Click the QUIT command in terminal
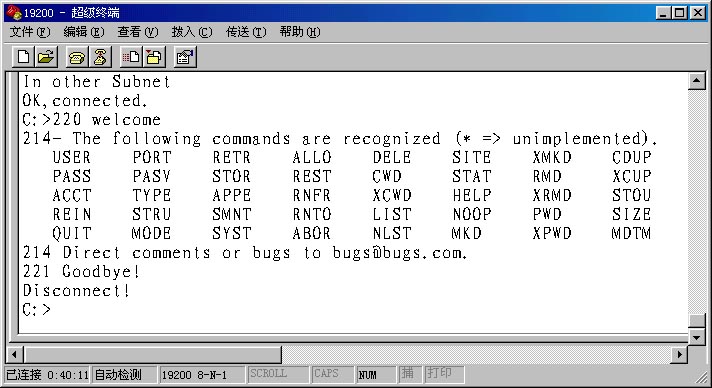Image resolution: width=712 pixels, height=388 pixels. tap(72, 233)
